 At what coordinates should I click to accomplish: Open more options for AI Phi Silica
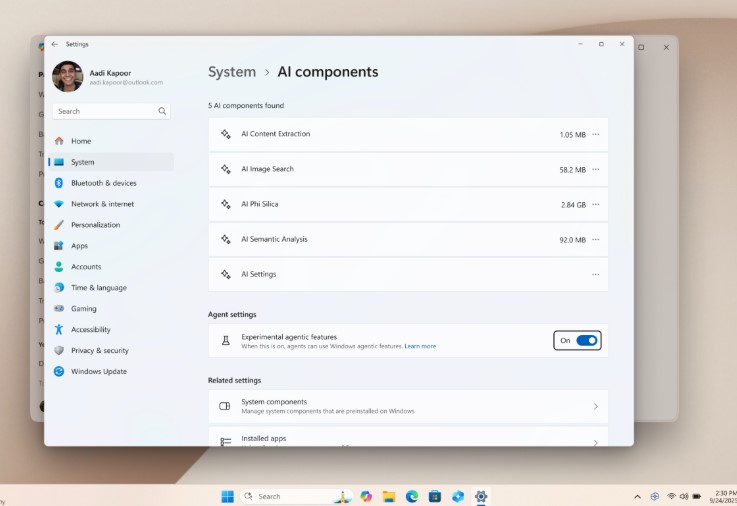point(596,204)
